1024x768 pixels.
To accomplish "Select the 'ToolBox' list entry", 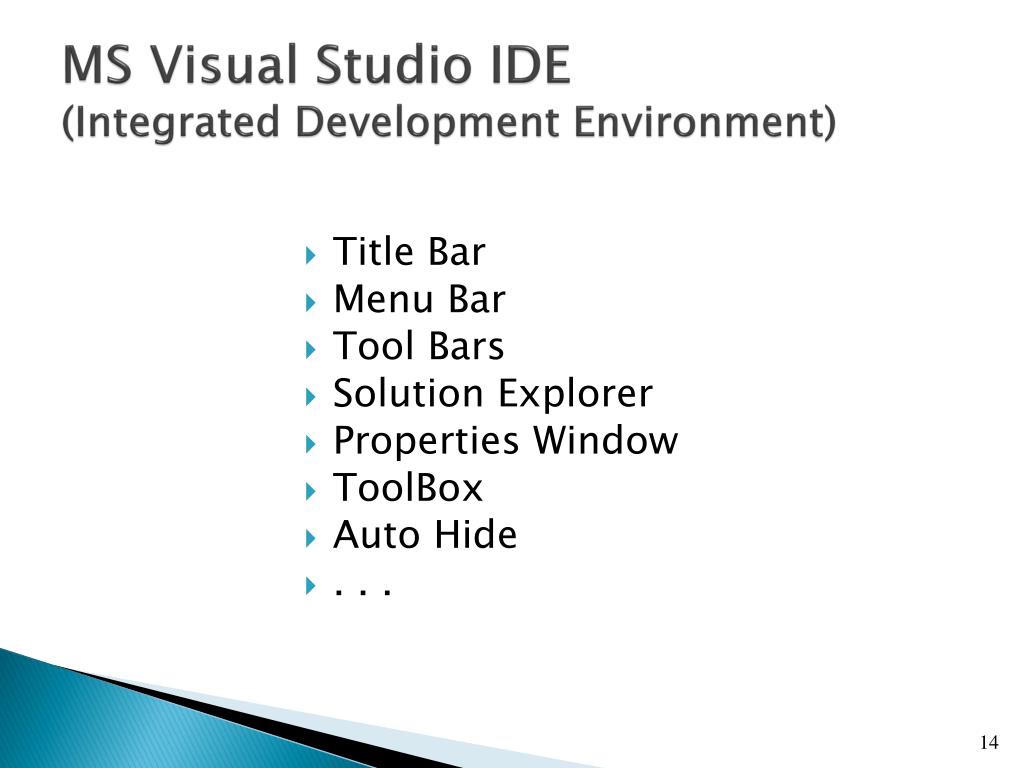I will pos(408,488).
